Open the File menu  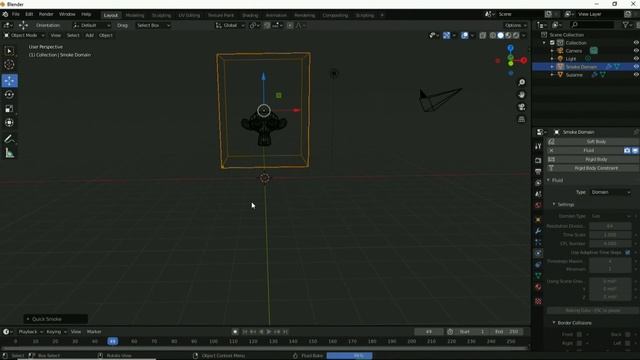(x=16, y=14)
